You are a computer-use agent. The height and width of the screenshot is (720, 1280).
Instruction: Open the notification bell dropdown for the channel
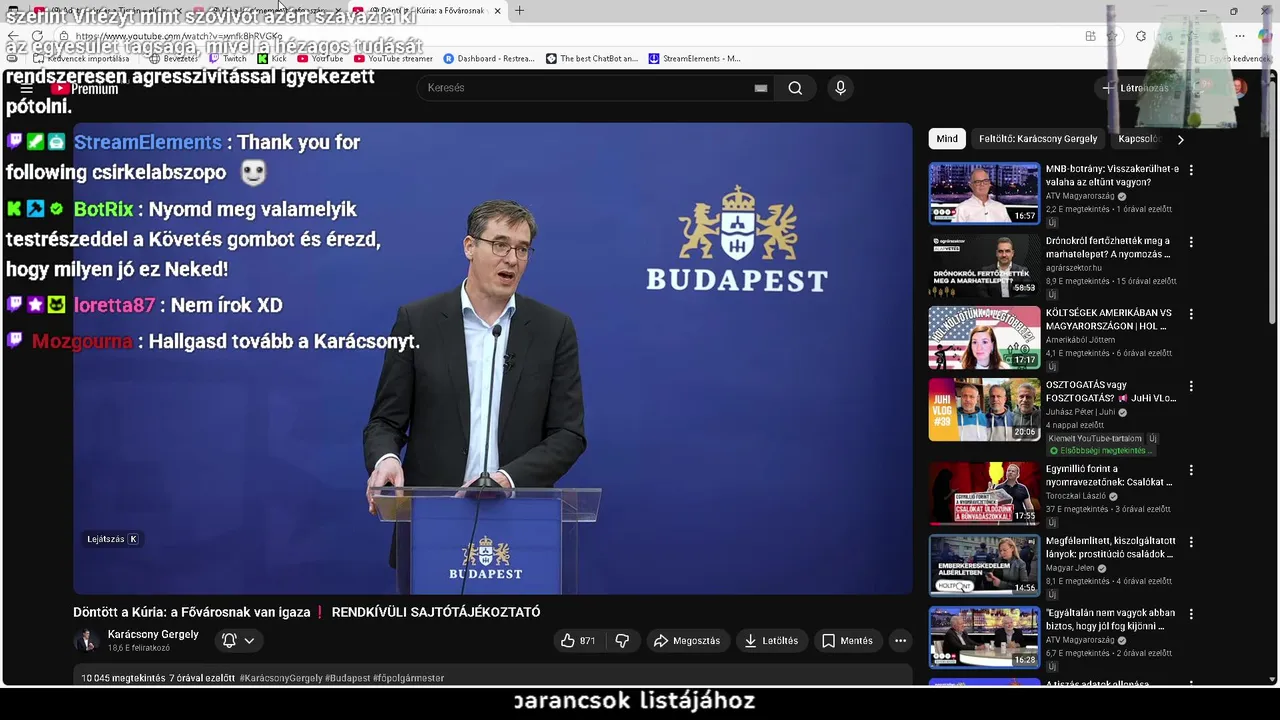click(x=238, y=641)
